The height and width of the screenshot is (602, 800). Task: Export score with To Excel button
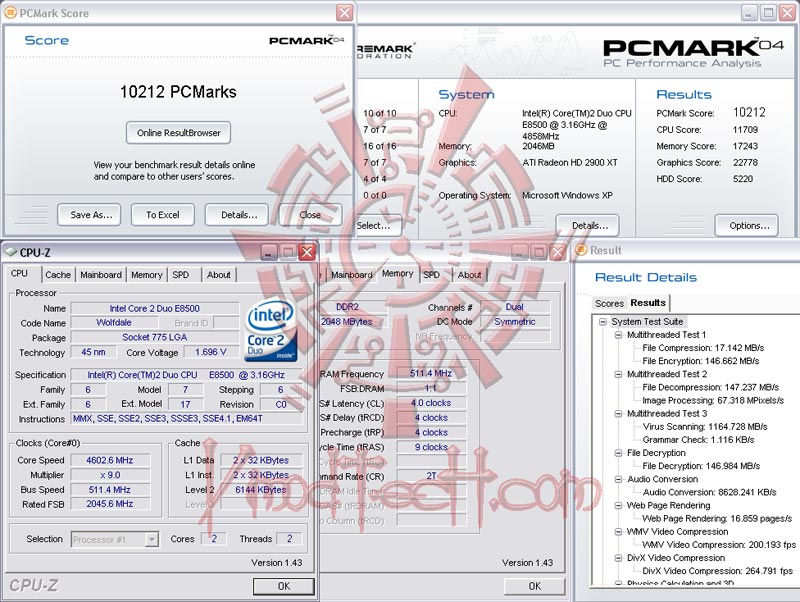click(163, 215)
